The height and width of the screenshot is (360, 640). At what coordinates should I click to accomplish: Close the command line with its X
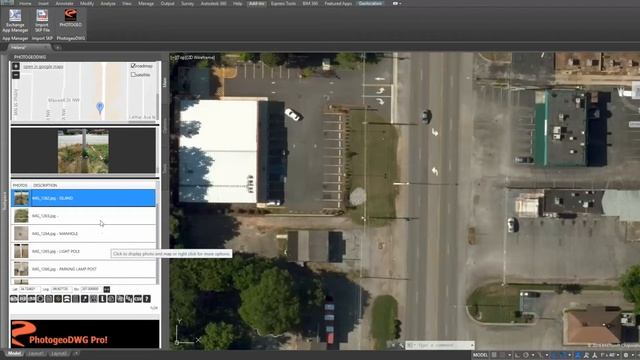click(x=394, y=345)
